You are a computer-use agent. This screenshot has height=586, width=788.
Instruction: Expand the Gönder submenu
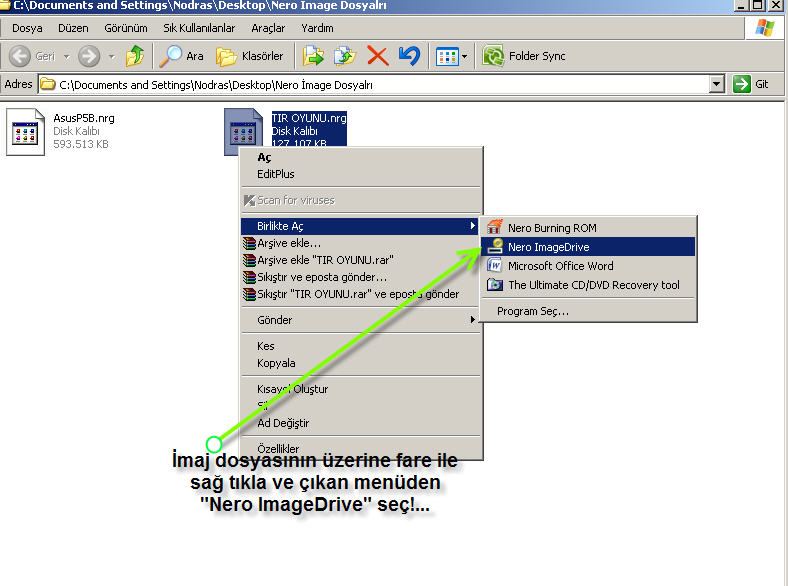[x=361, y=320]
